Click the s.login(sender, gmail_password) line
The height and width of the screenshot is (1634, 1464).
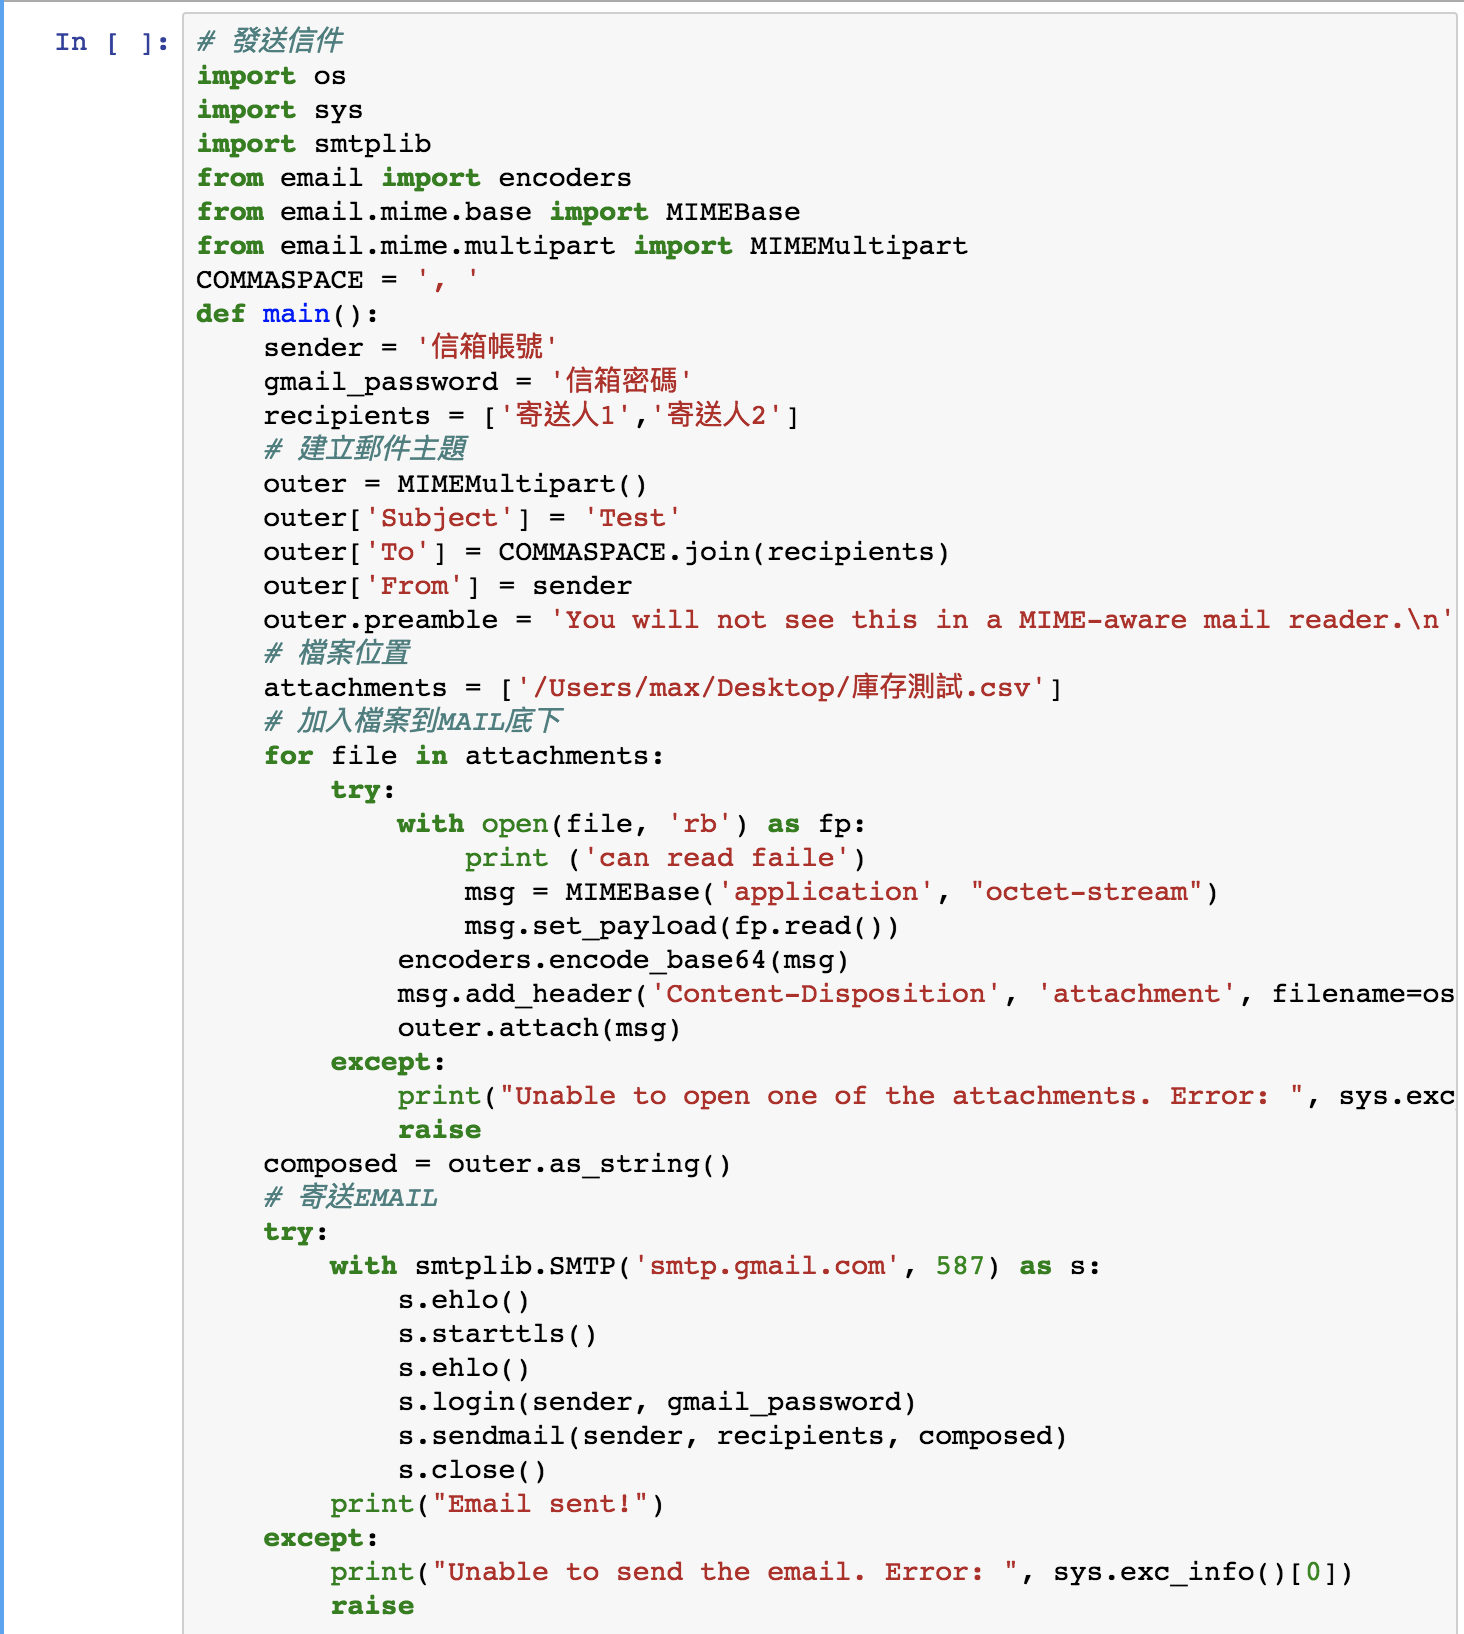click(657, 1402)
